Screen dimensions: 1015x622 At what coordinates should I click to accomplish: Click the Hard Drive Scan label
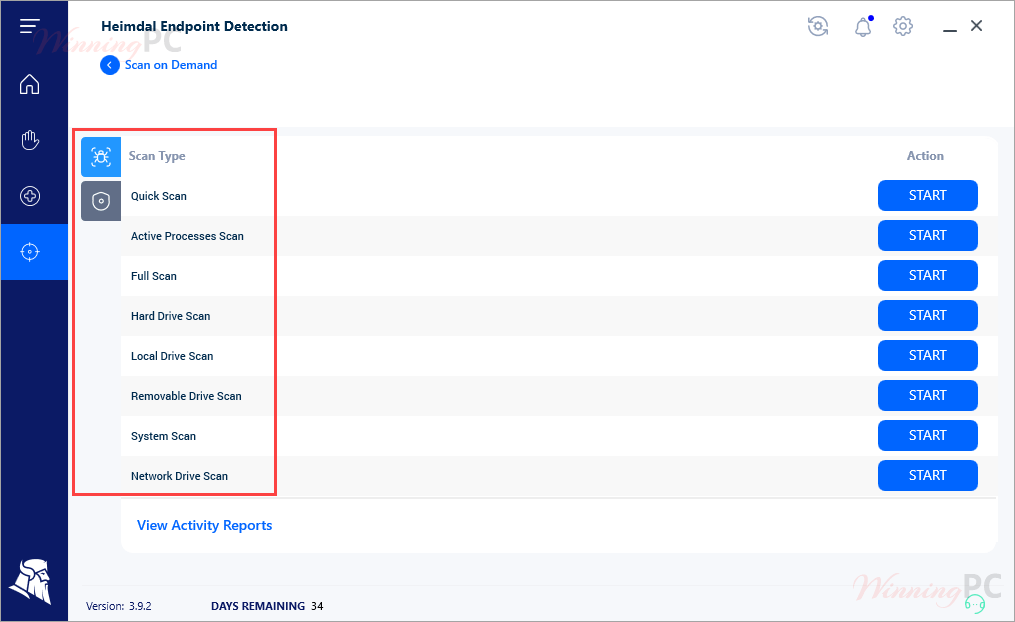170,317
